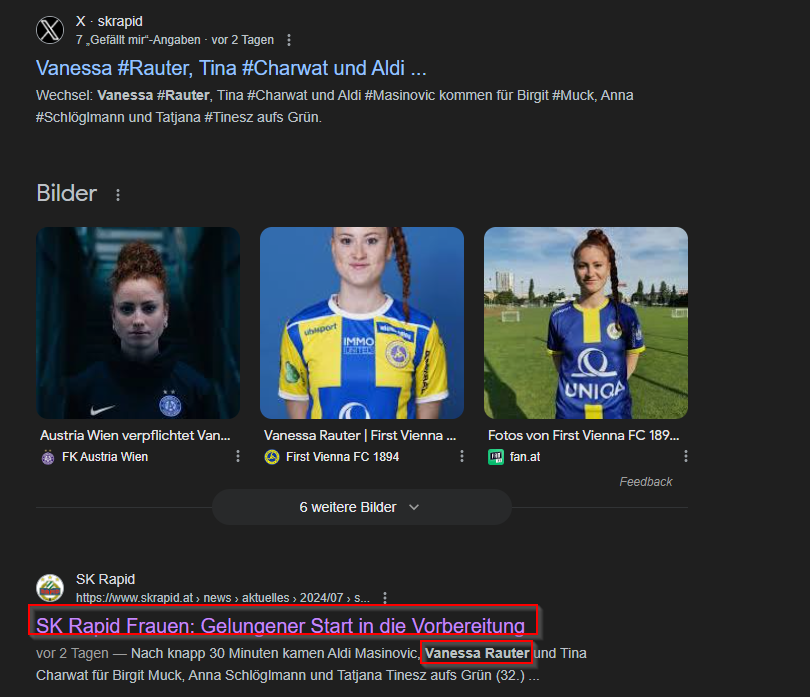
Task: Open more options for the fan.at image
Action: point(686,456)
